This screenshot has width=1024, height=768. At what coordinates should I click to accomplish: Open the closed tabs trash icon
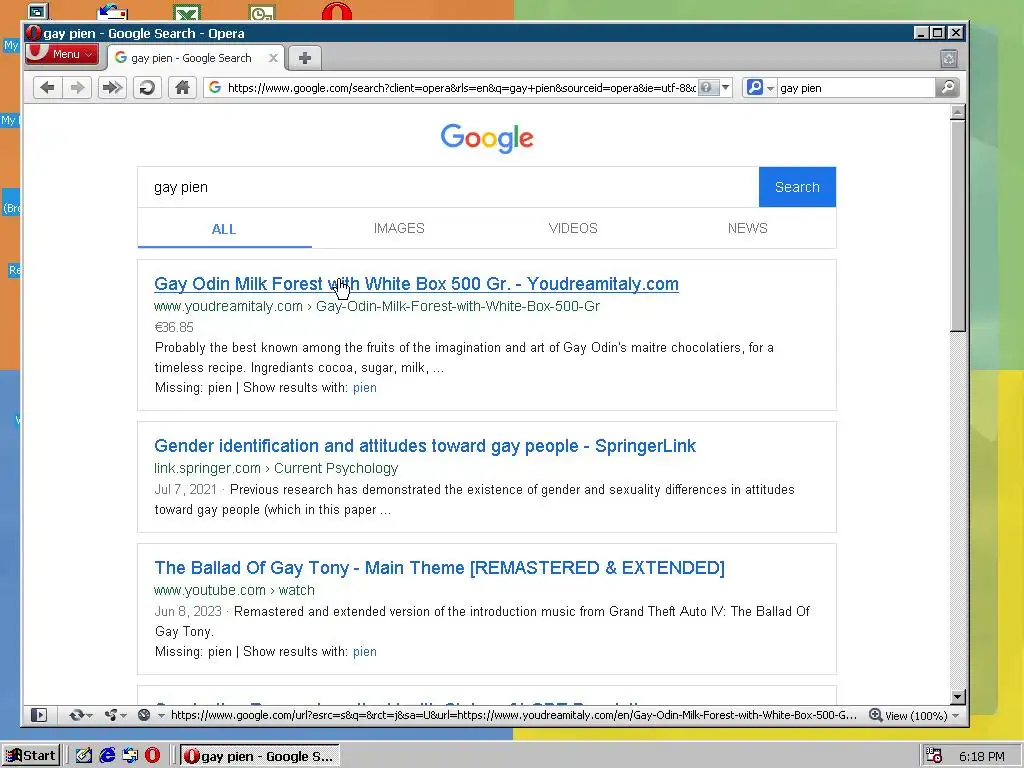pos(949,59)
